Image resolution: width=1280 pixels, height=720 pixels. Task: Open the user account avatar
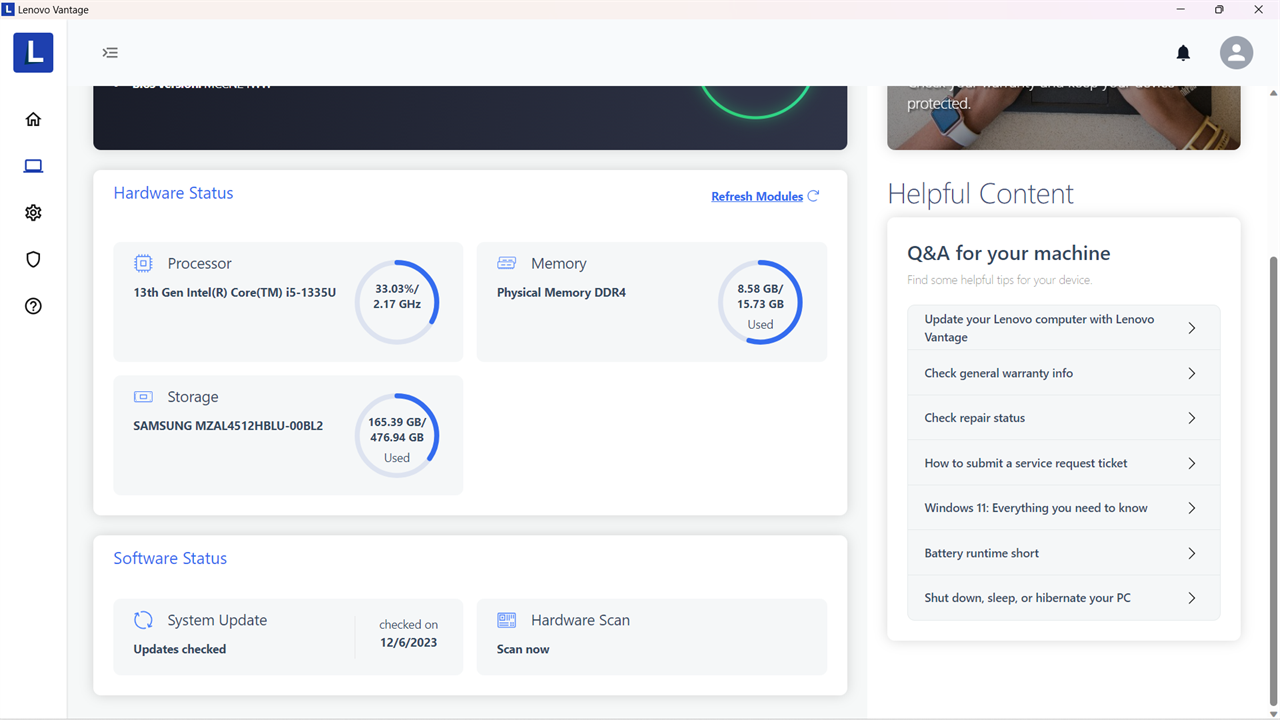pyautogui.click(x=1236, y=52)
